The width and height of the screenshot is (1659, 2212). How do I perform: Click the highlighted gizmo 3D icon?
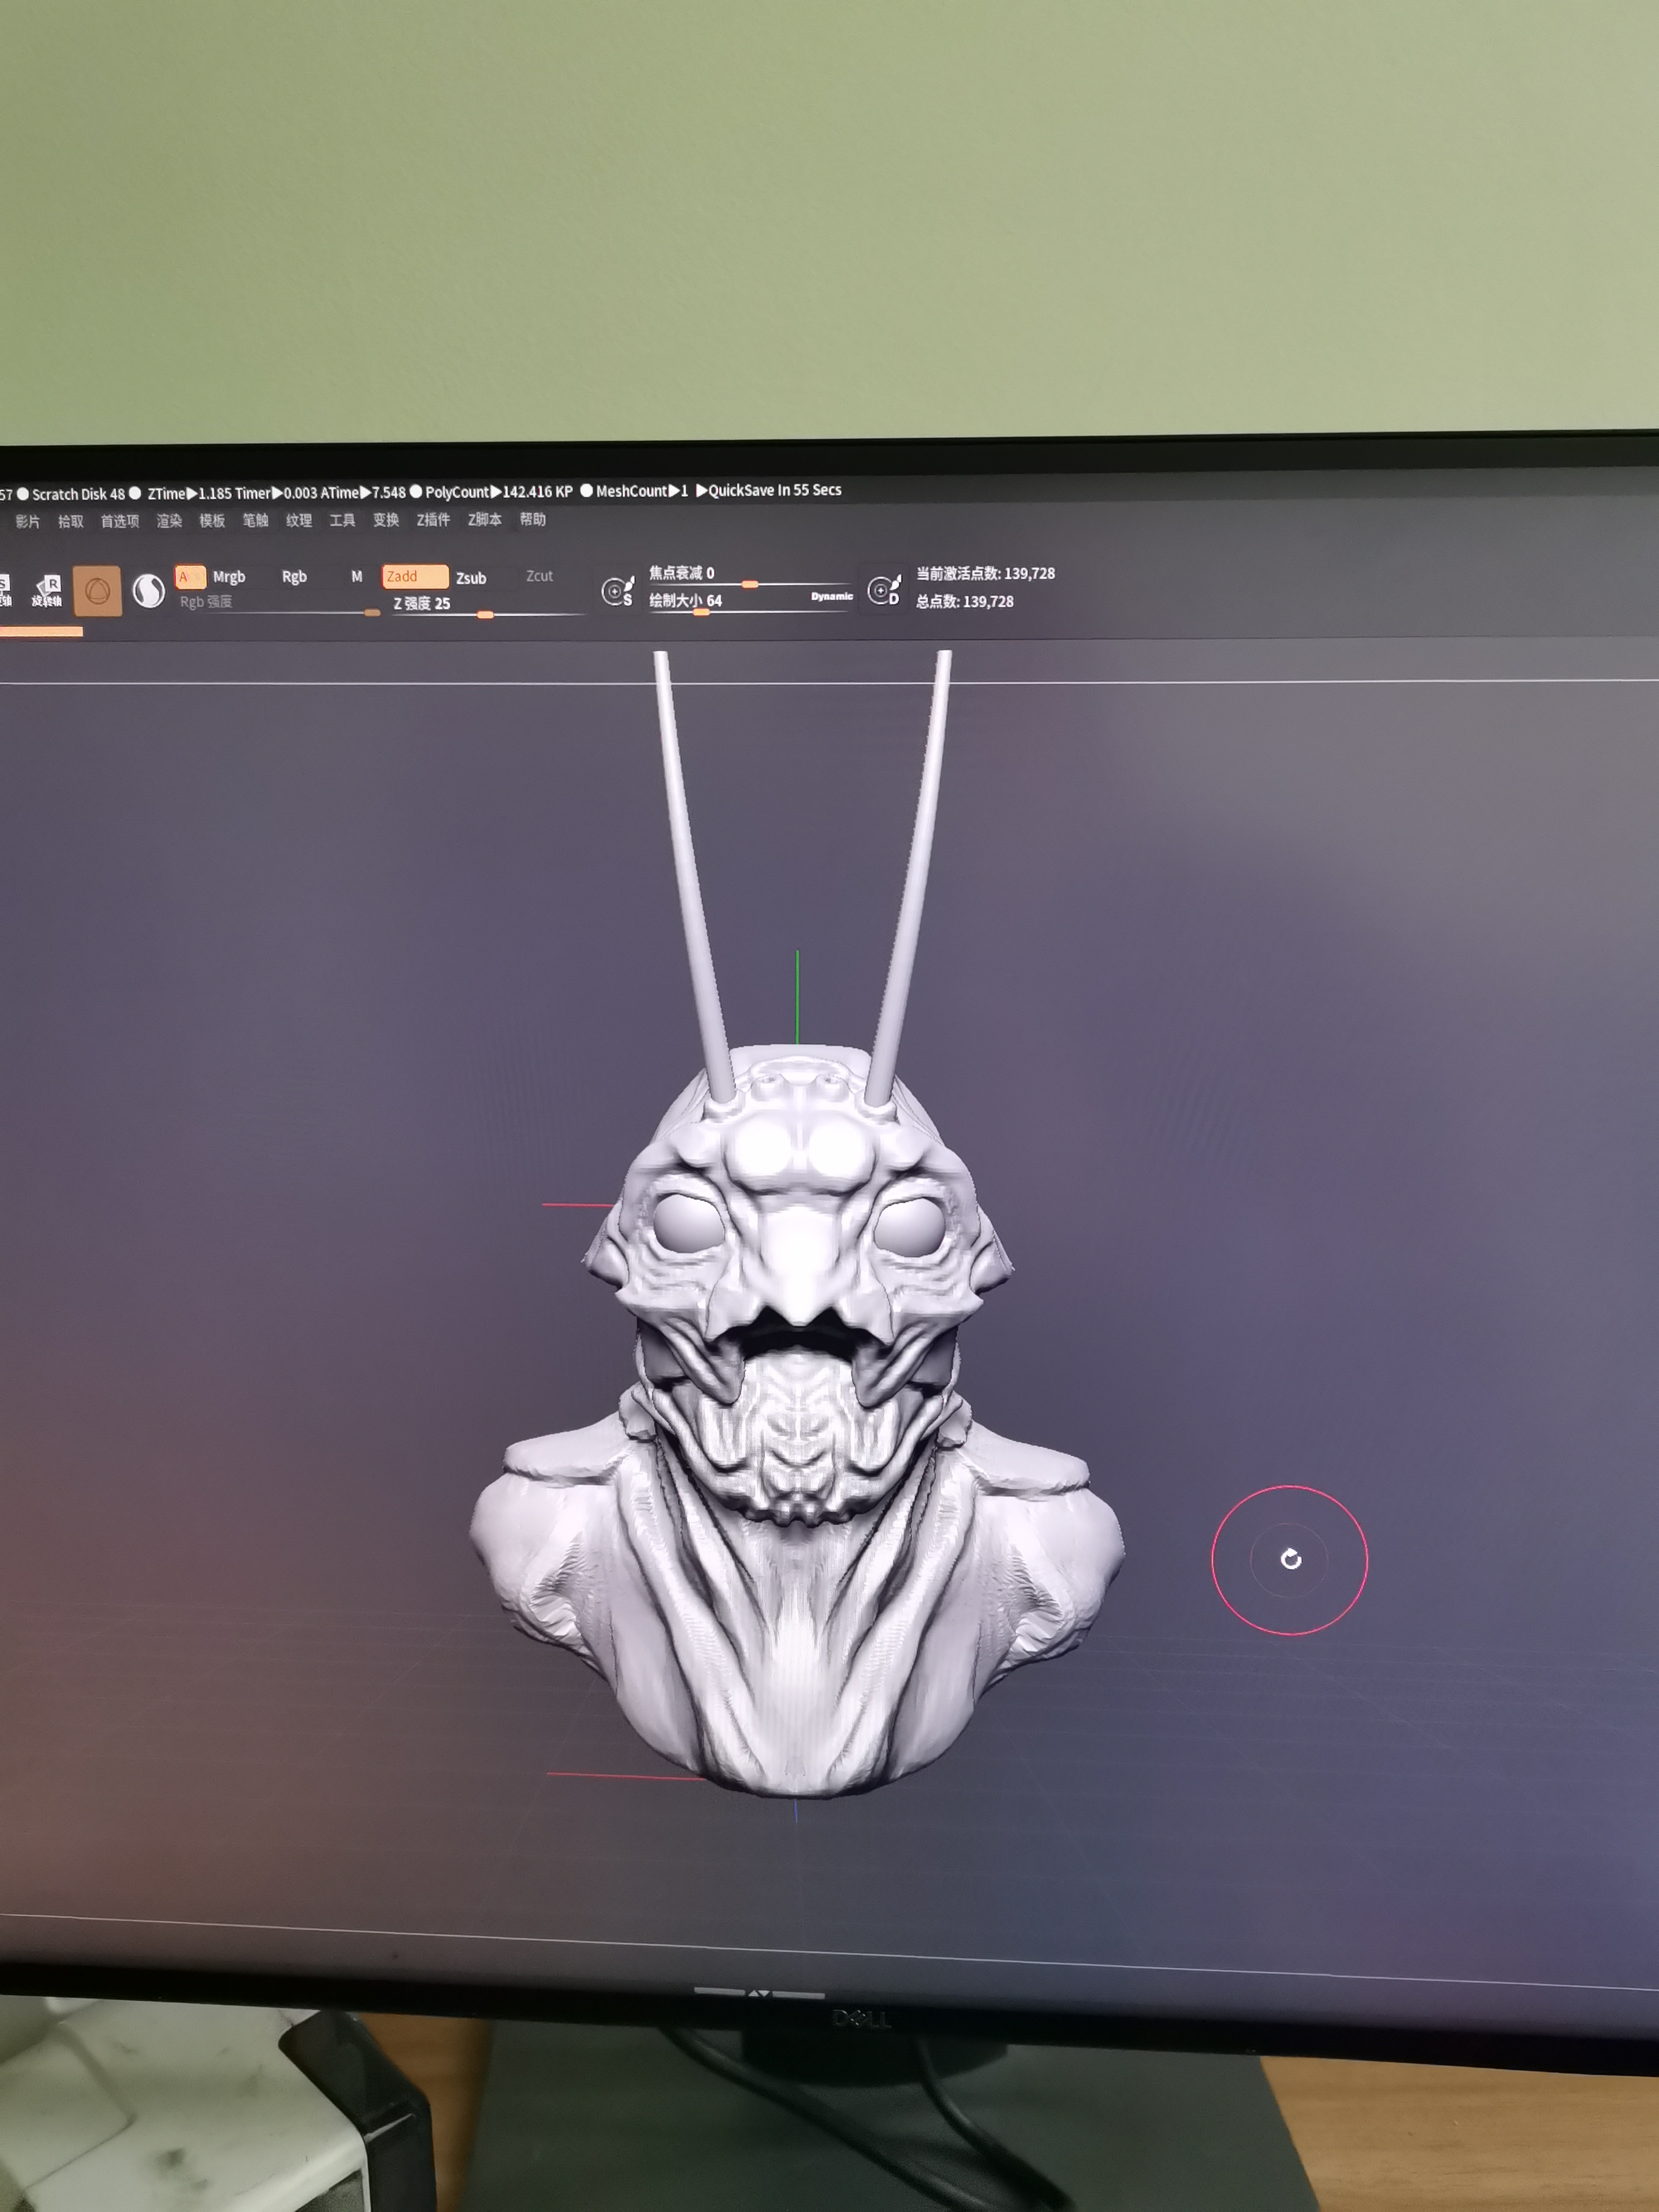97,591
